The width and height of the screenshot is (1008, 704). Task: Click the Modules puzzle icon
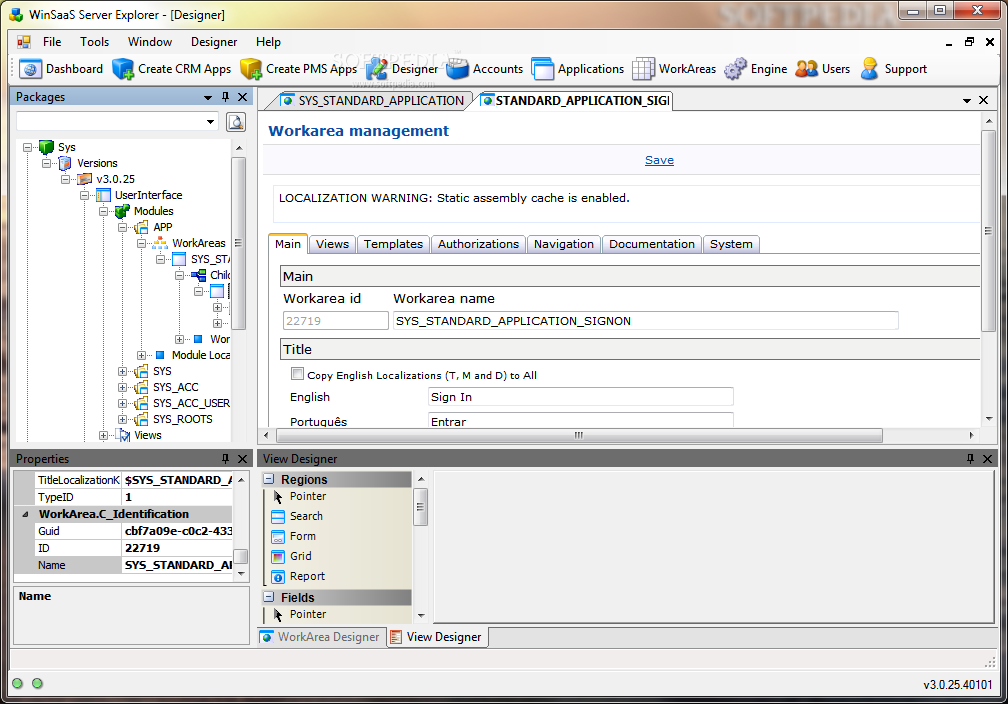[122, 211]
